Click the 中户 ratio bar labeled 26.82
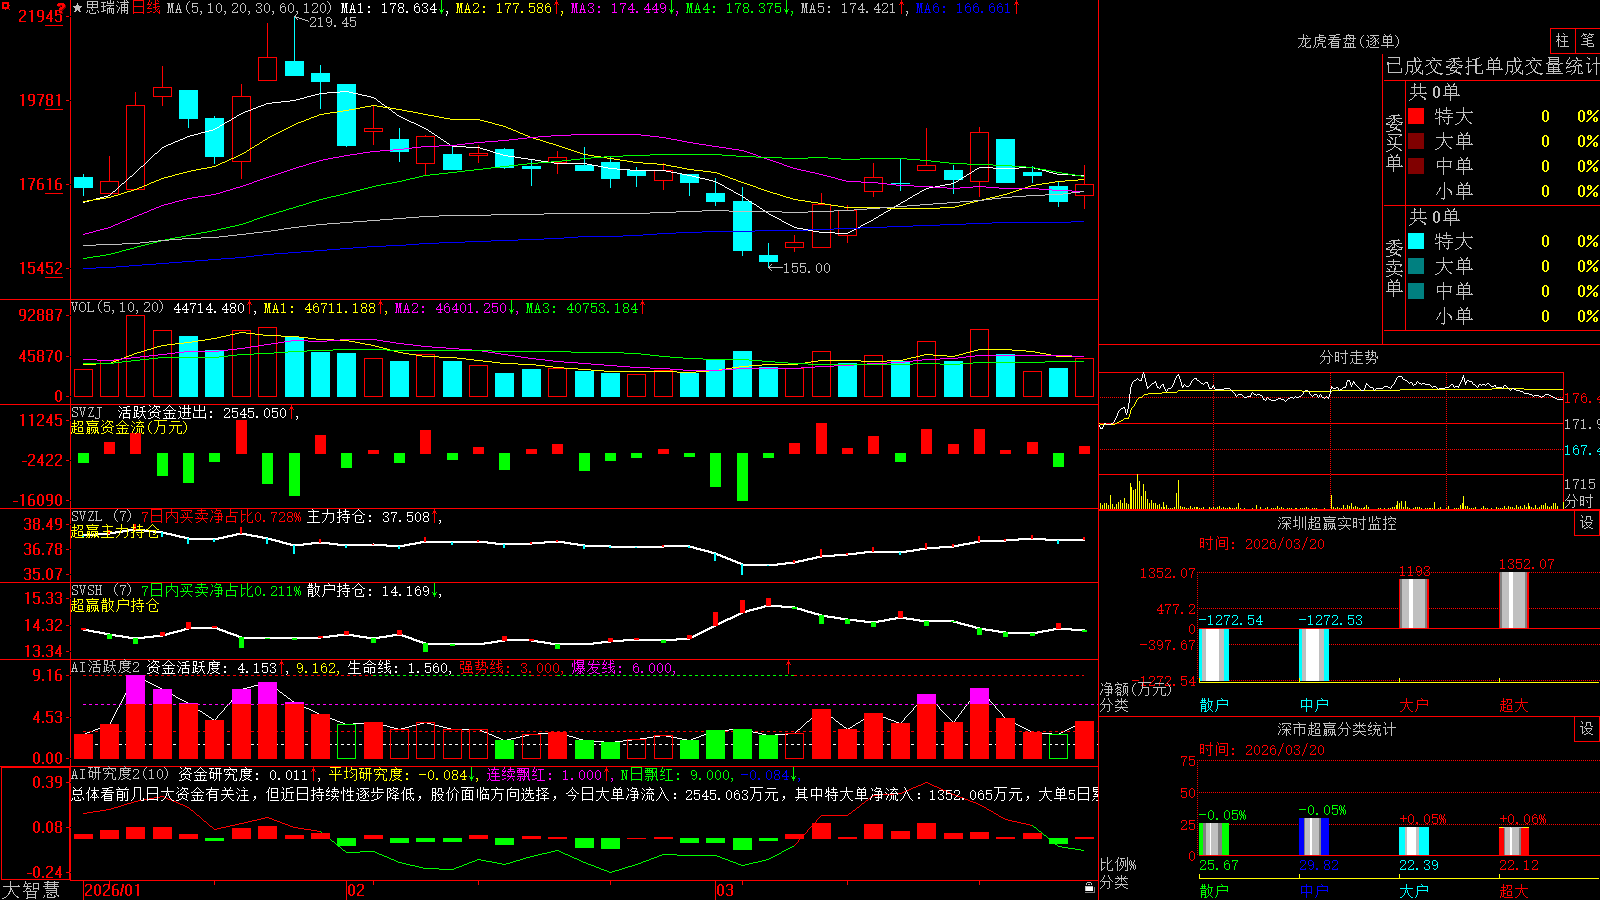 [1313, 837]
